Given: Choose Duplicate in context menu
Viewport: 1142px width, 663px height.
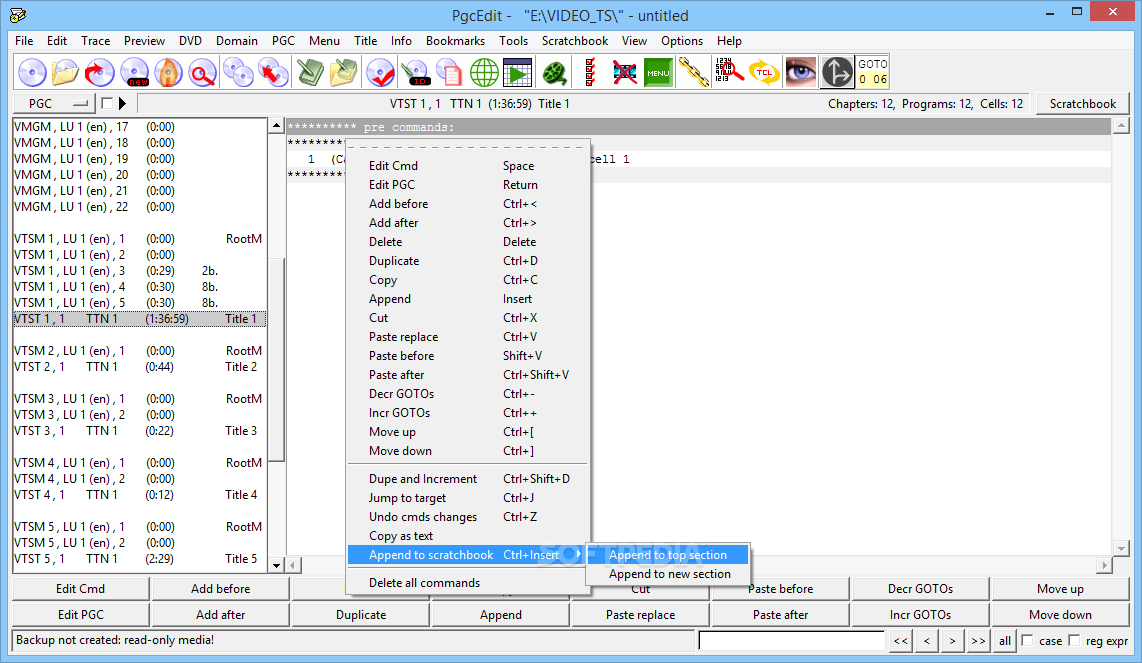Looking at the screenshot, I should point(468,261).
